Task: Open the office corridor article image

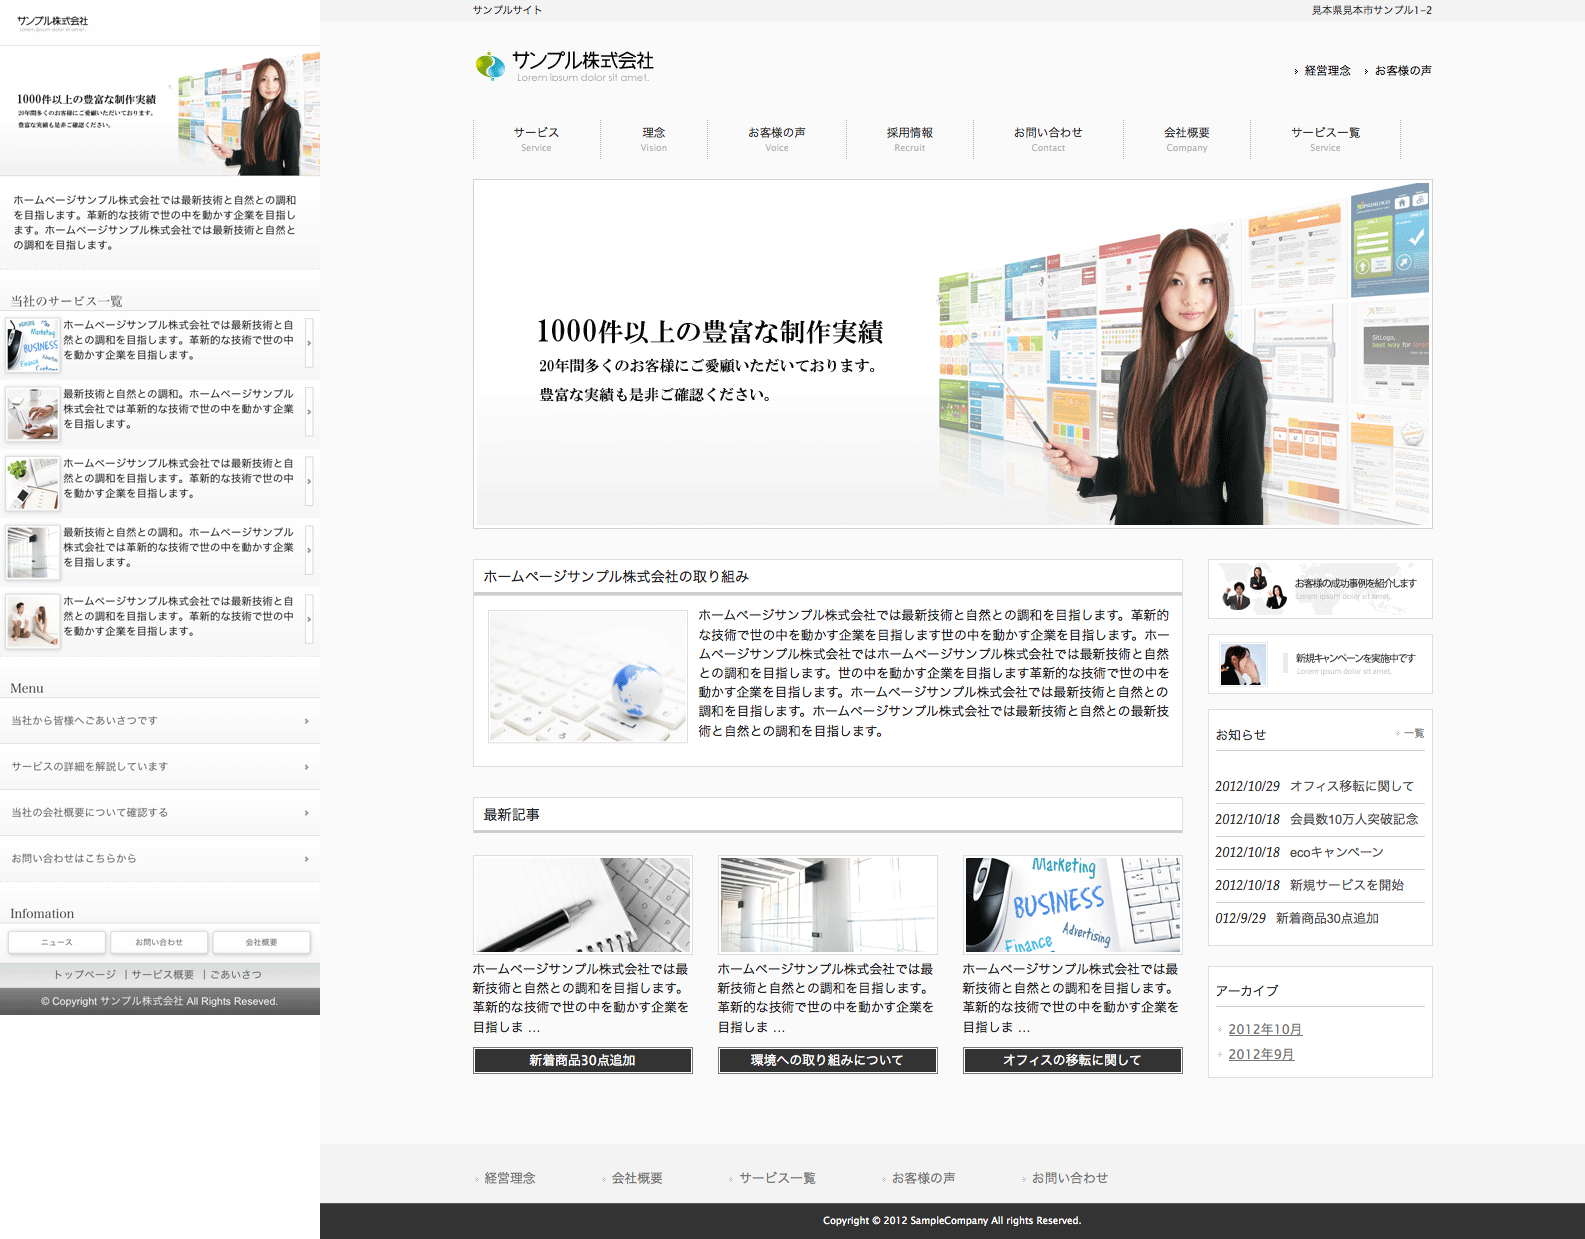Action: 827,904
